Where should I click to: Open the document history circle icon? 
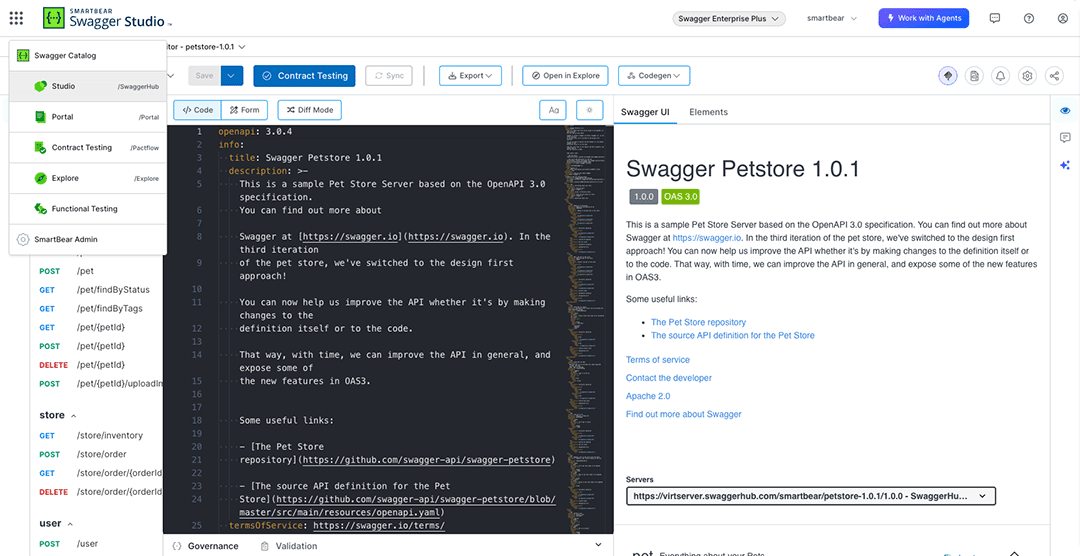click(x=974, y=76)
